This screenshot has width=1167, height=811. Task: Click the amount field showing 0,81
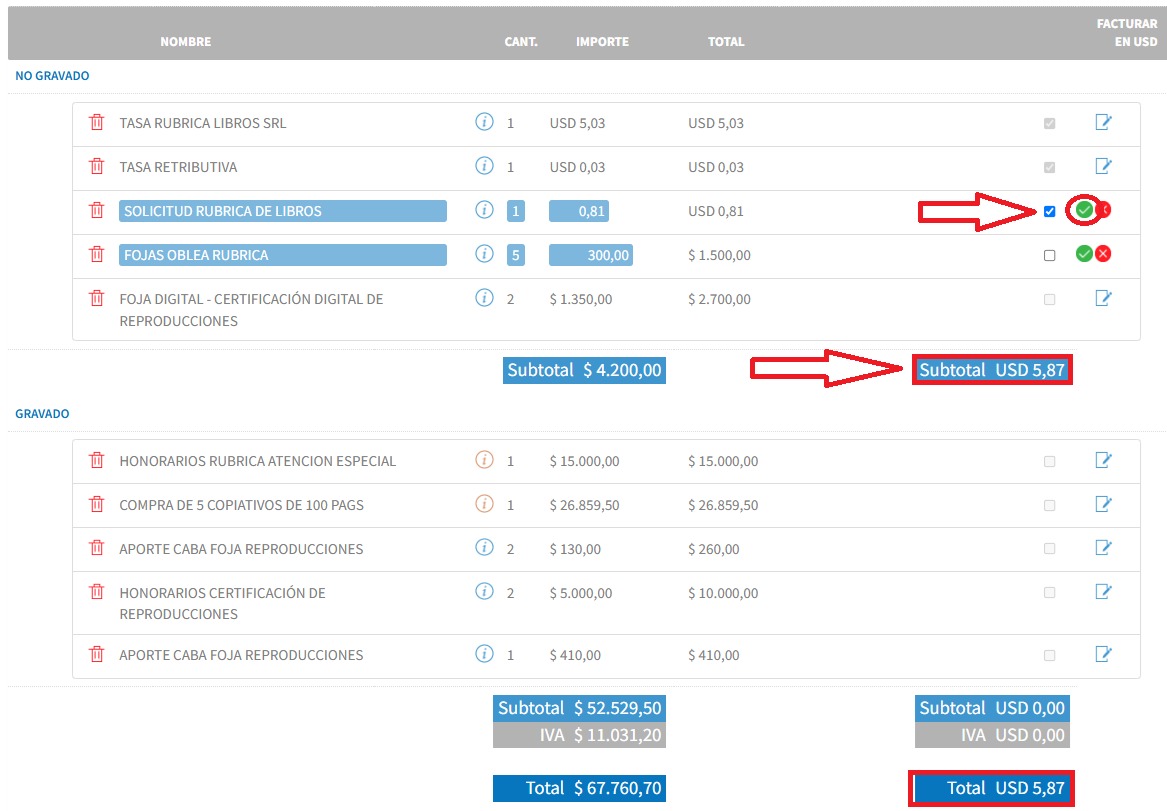pyautogui.click(x=579, y=211)
